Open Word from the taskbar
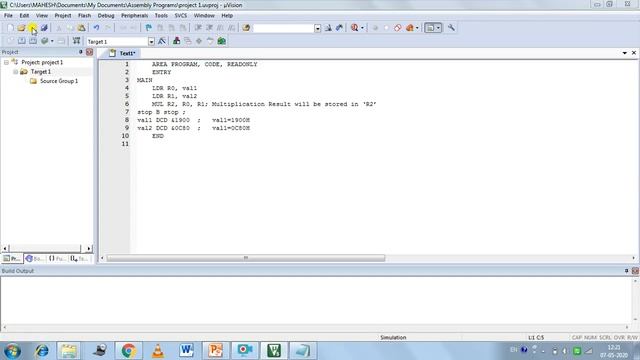Image resolution: width=640 pixels, height=360 pixels. tap(187, 351)
